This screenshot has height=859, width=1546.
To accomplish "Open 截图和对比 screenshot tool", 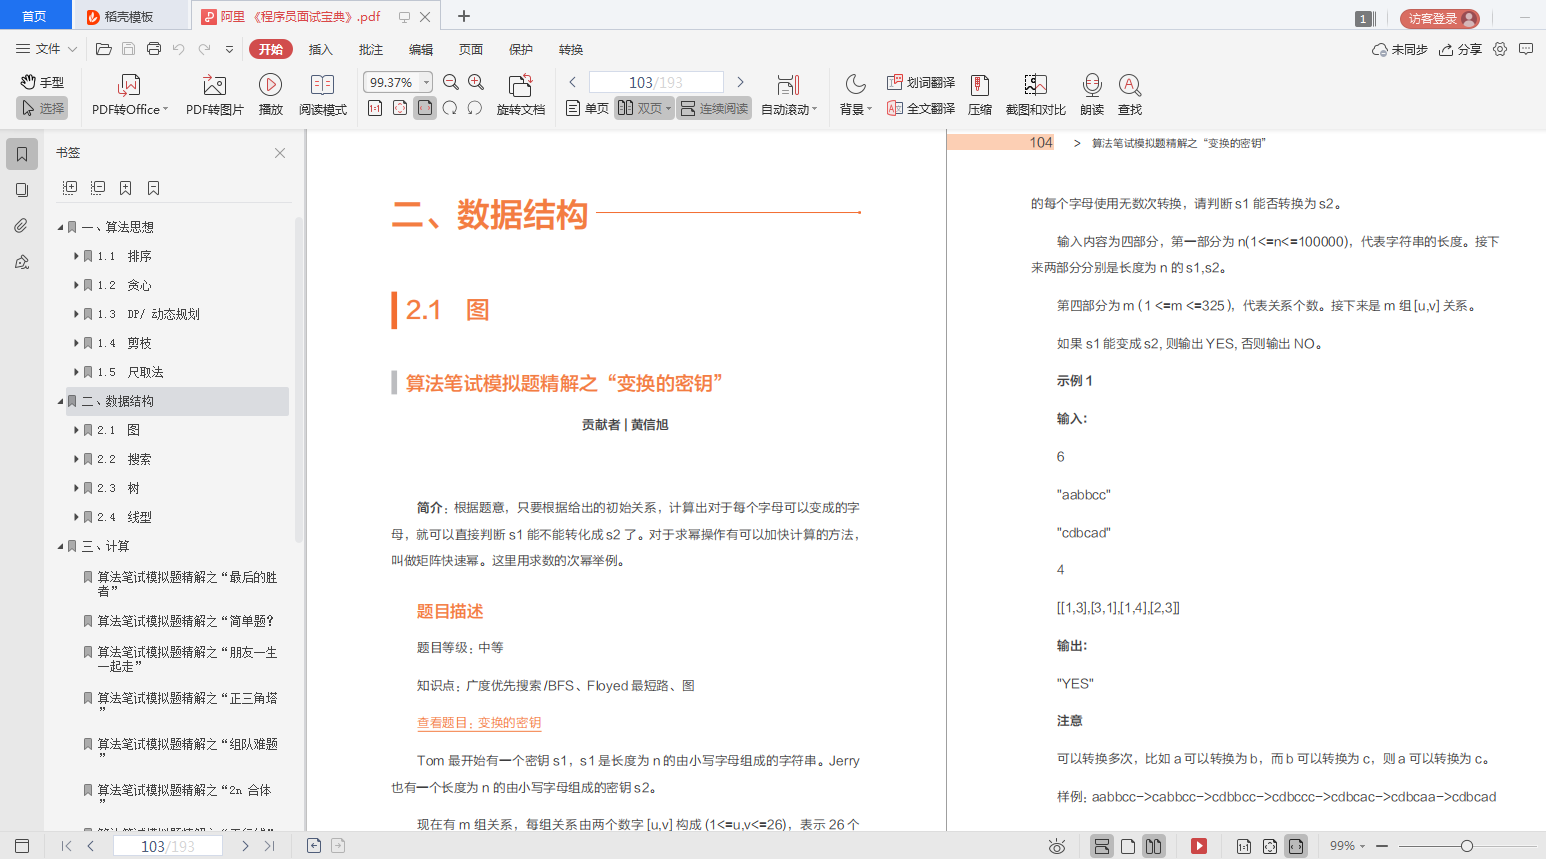I will click(x=1035, y=96).
